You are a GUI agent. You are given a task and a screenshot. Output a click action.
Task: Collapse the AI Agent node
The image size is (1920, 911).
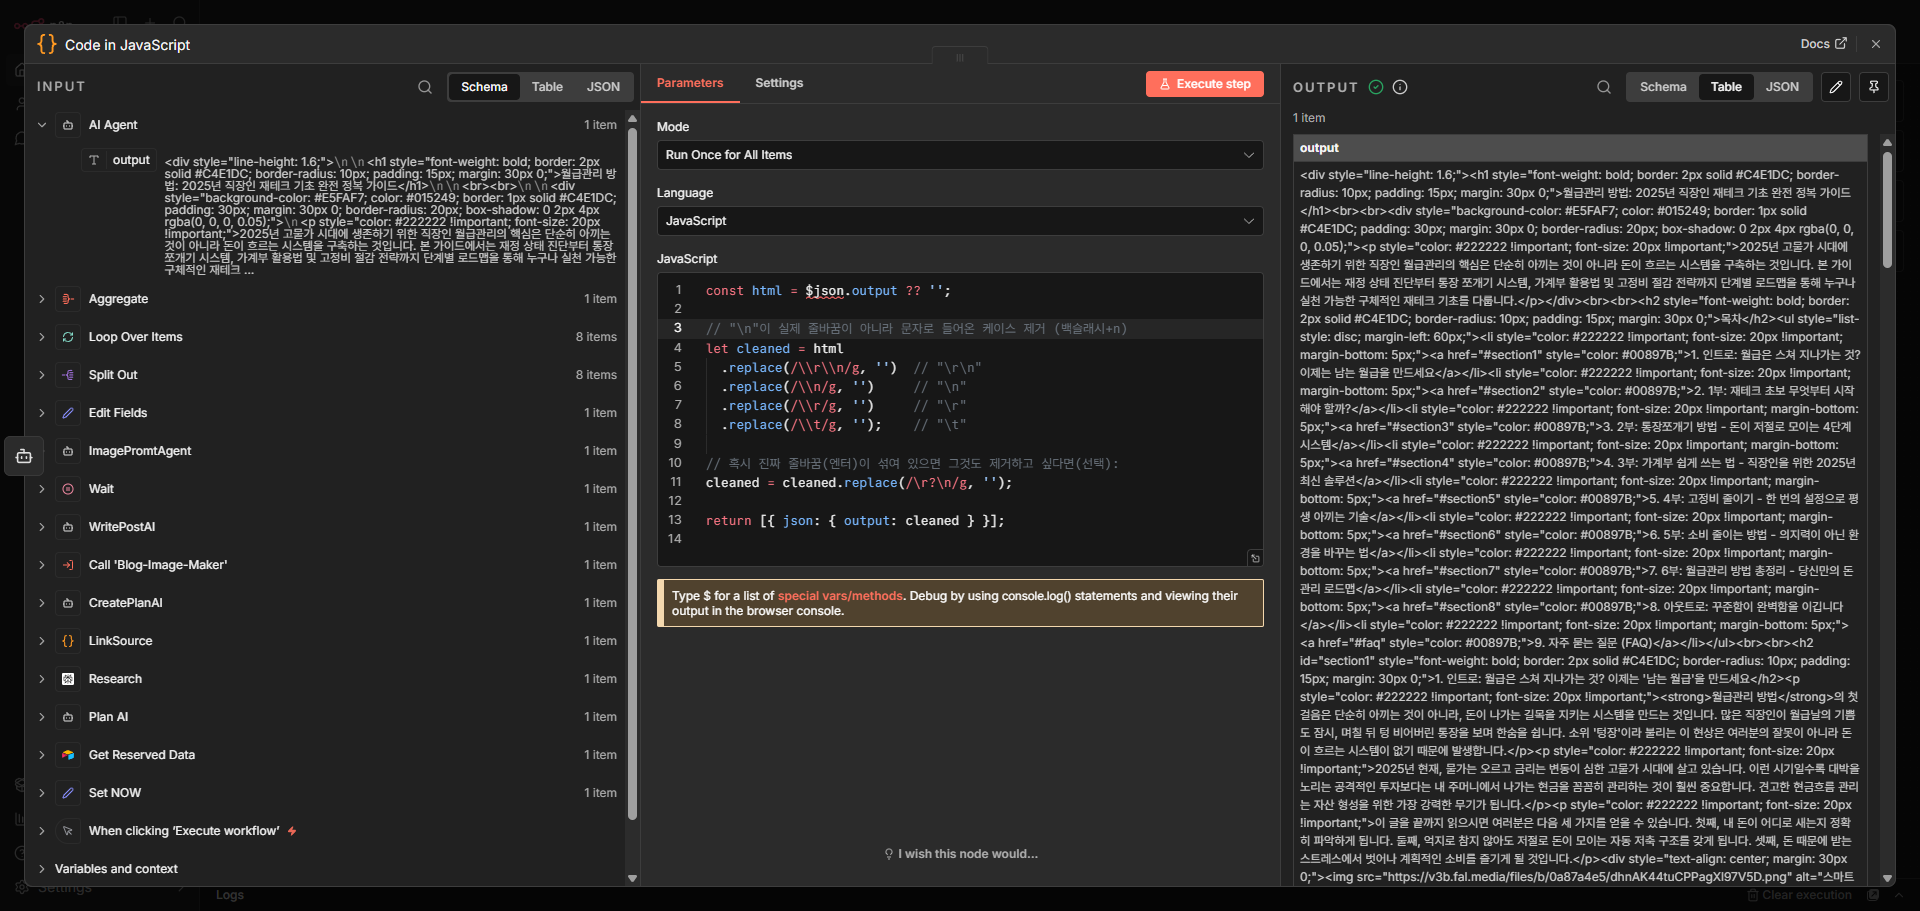(x=42, y=125)
